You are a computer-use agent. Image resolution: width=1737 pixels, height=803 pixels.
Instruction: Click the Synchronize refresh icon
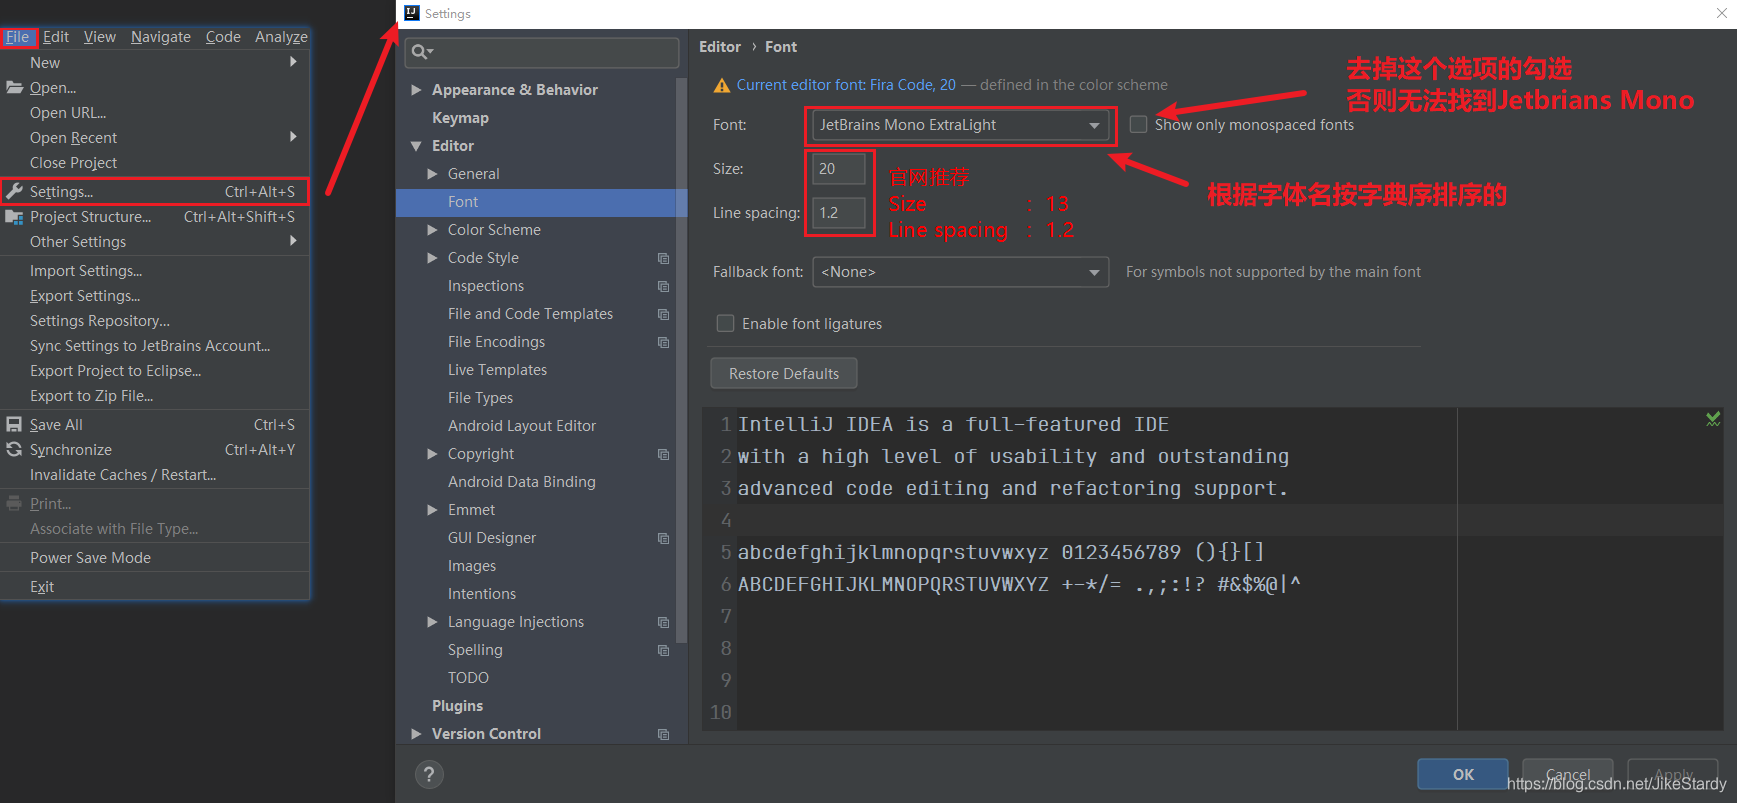tap(14, 449)
